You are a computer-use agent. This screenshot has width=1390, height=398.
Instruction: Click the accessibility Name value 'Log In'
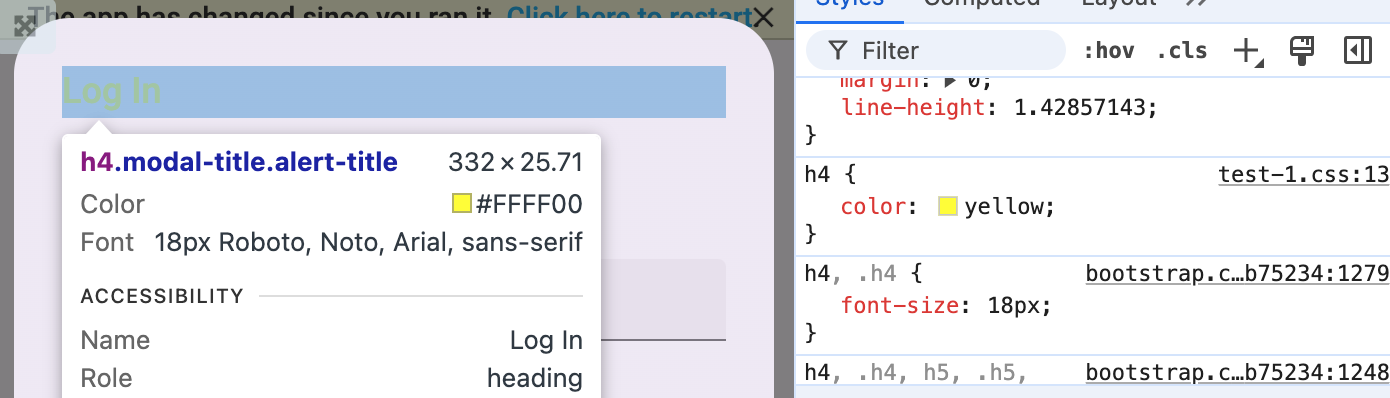coord(546,340)
